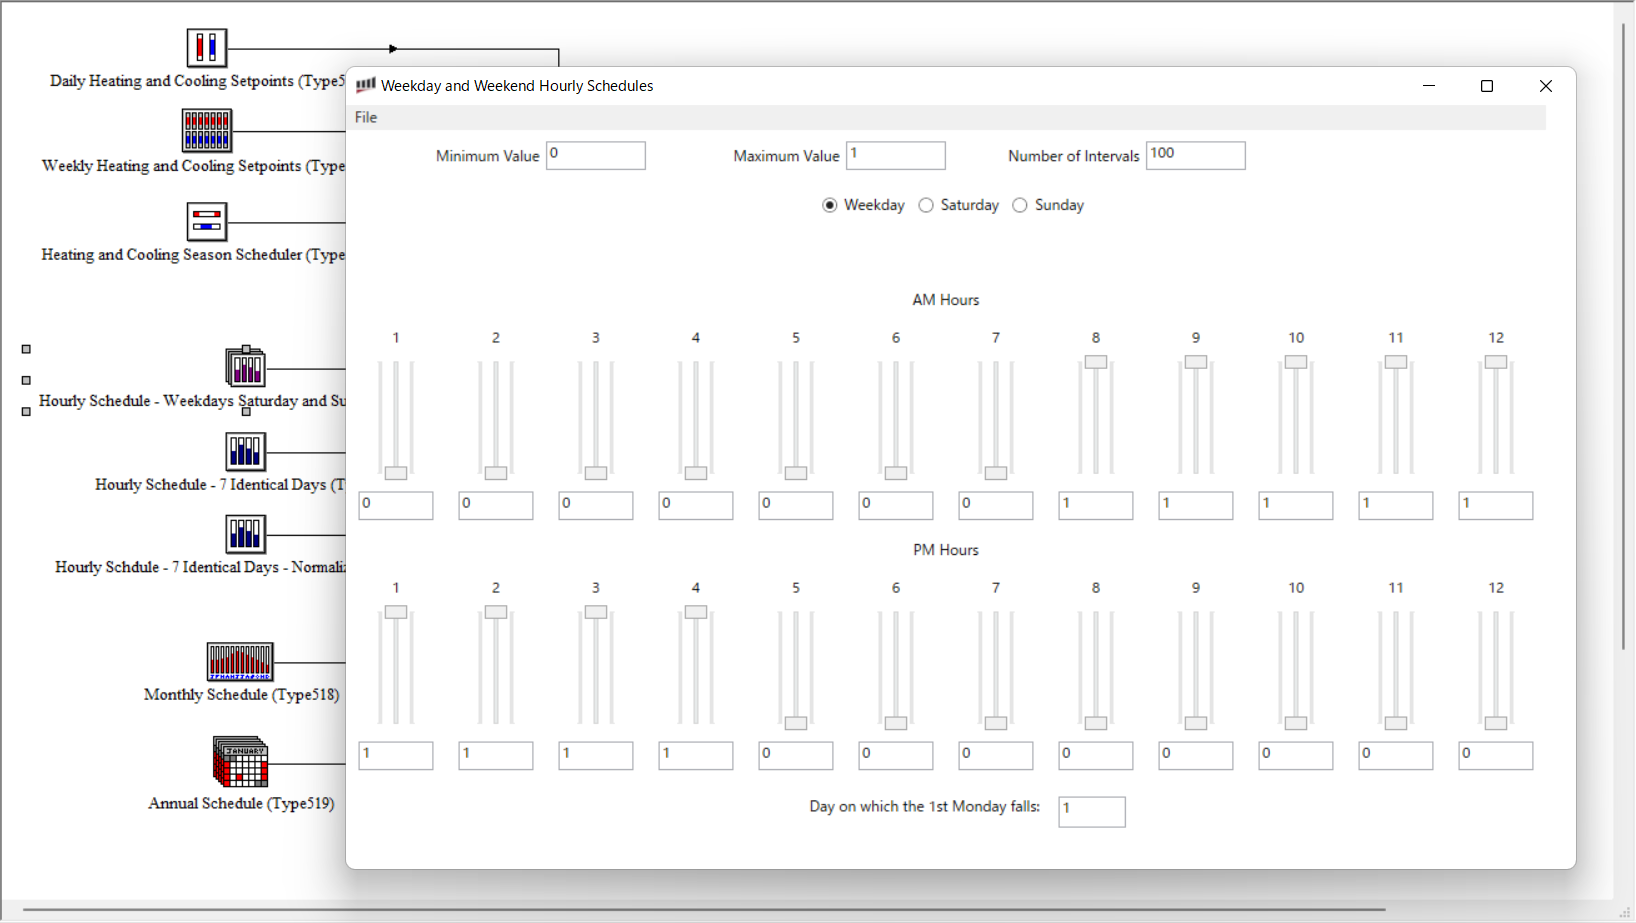The image size is (1636, 923).
Task: Click the PM hour 3 slider thumb
Action: [596, 612]
